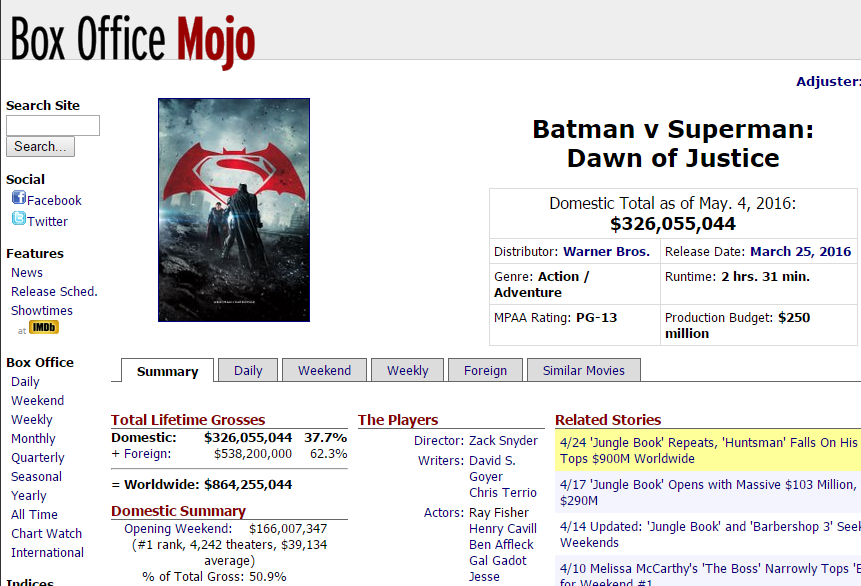
Task: Go to All Time box office link
Action: pyautogui.click(x=34, y=515)
